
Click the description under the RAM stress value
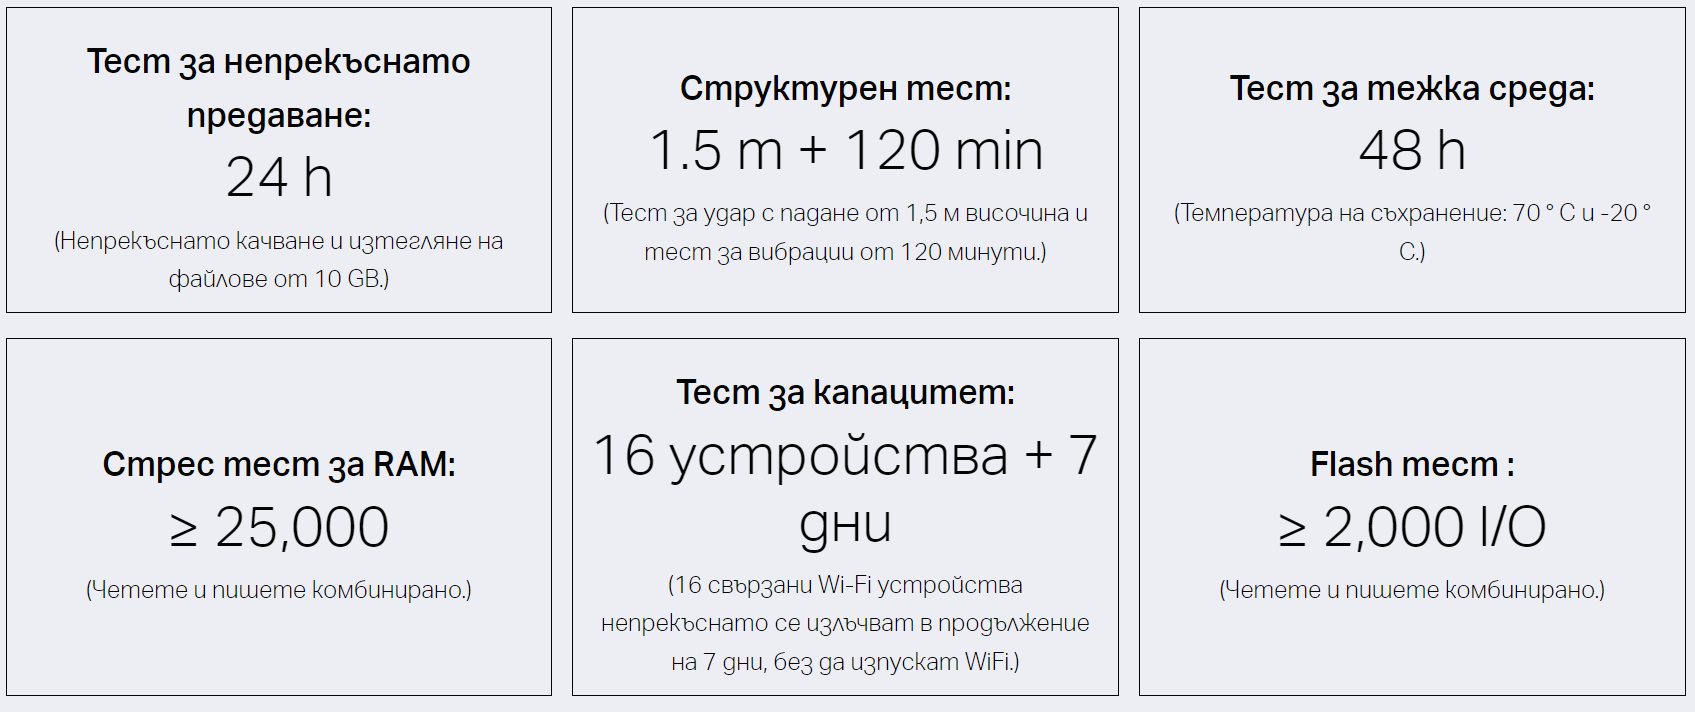click(279, 590)
